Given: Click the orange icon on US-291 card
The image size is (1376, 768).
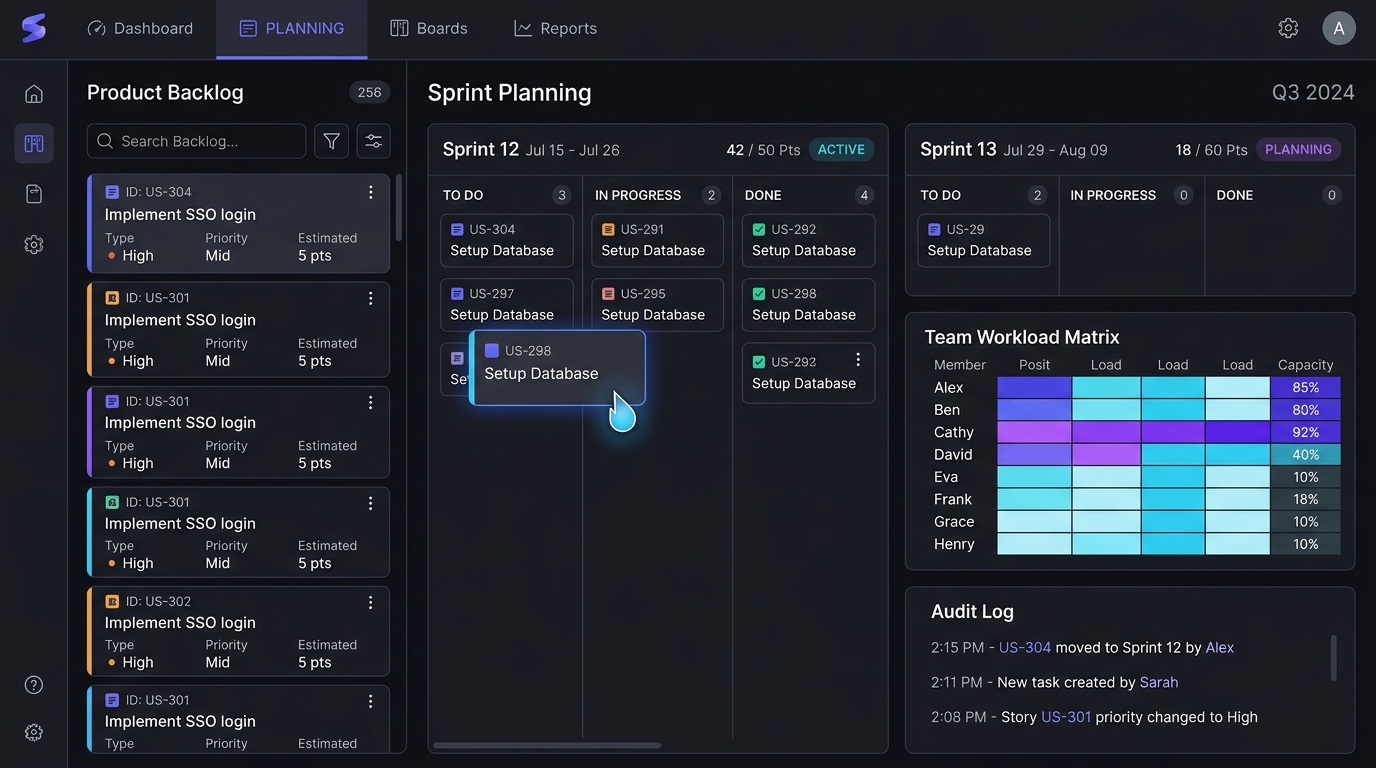Looking at the screenshot, I should pos(608,230).
